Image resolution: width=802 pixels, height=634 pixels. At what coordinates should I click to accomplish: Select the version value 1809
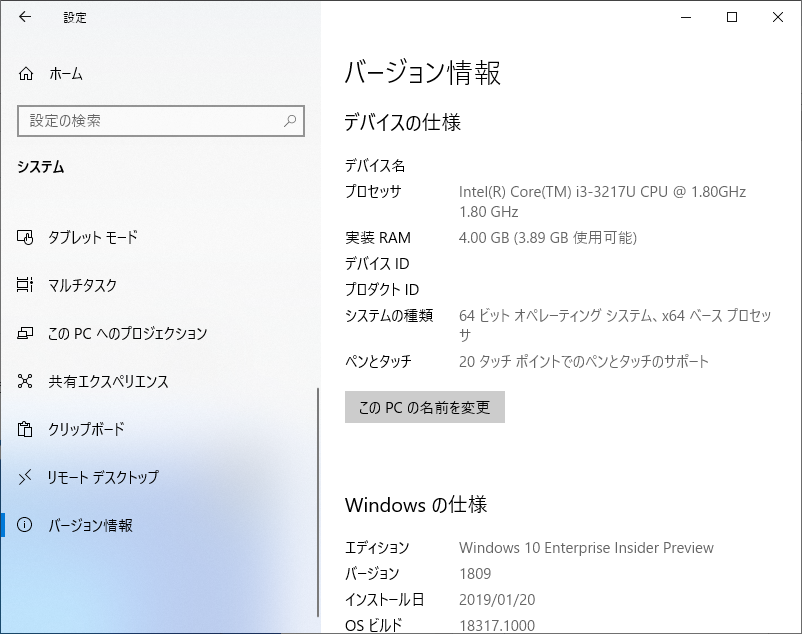click(475, 574)
